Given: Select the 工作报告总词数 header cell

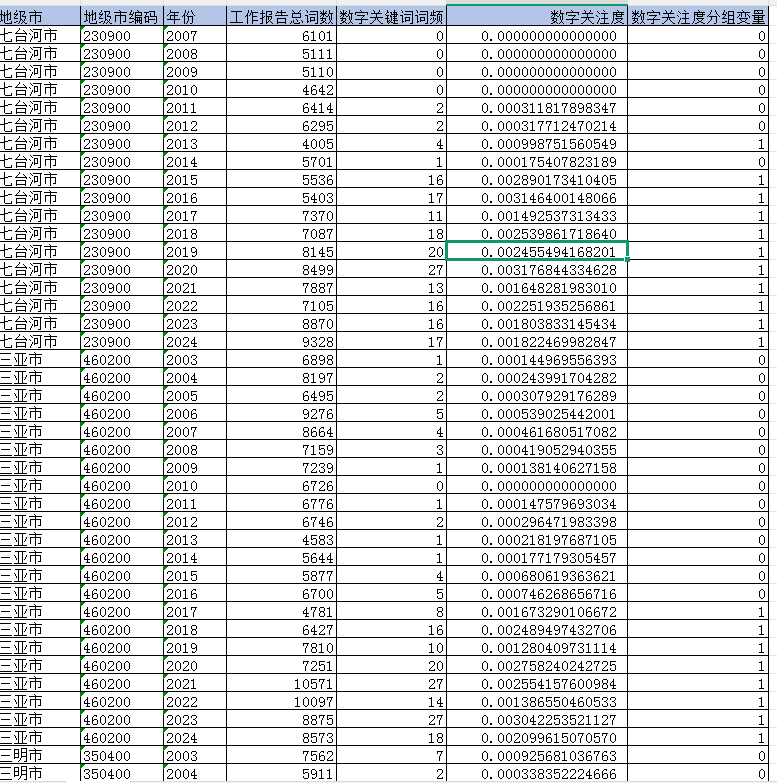Looking at the screenshot, I should (281, 18).
